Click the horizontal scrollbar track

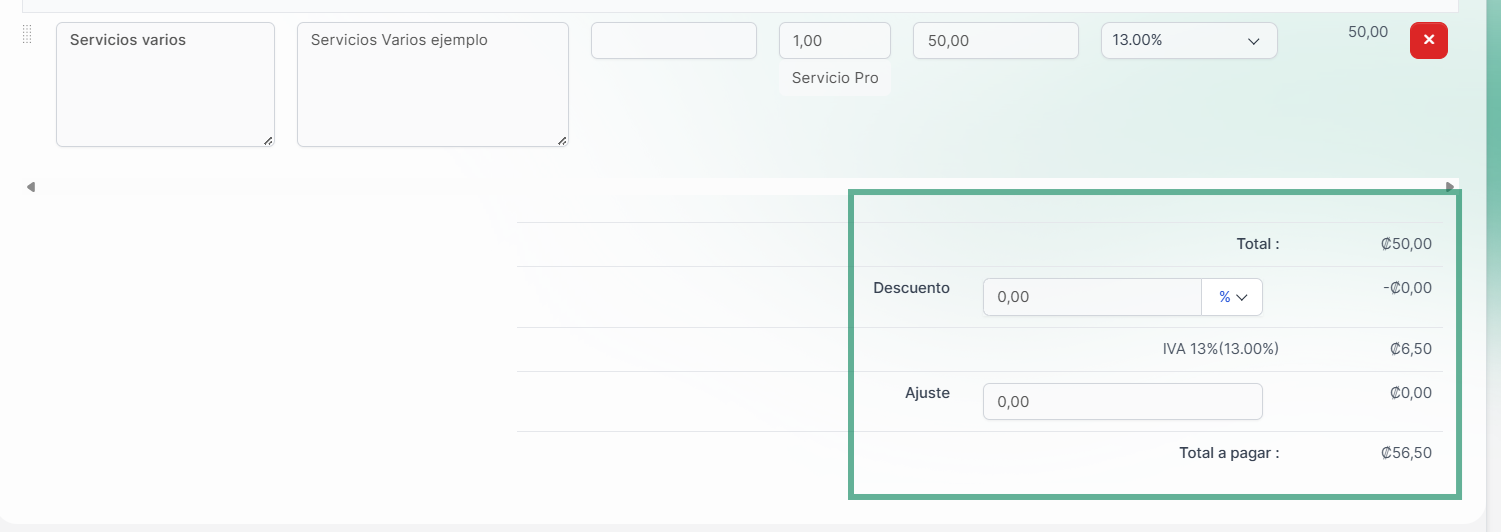(x=740, y=187)
